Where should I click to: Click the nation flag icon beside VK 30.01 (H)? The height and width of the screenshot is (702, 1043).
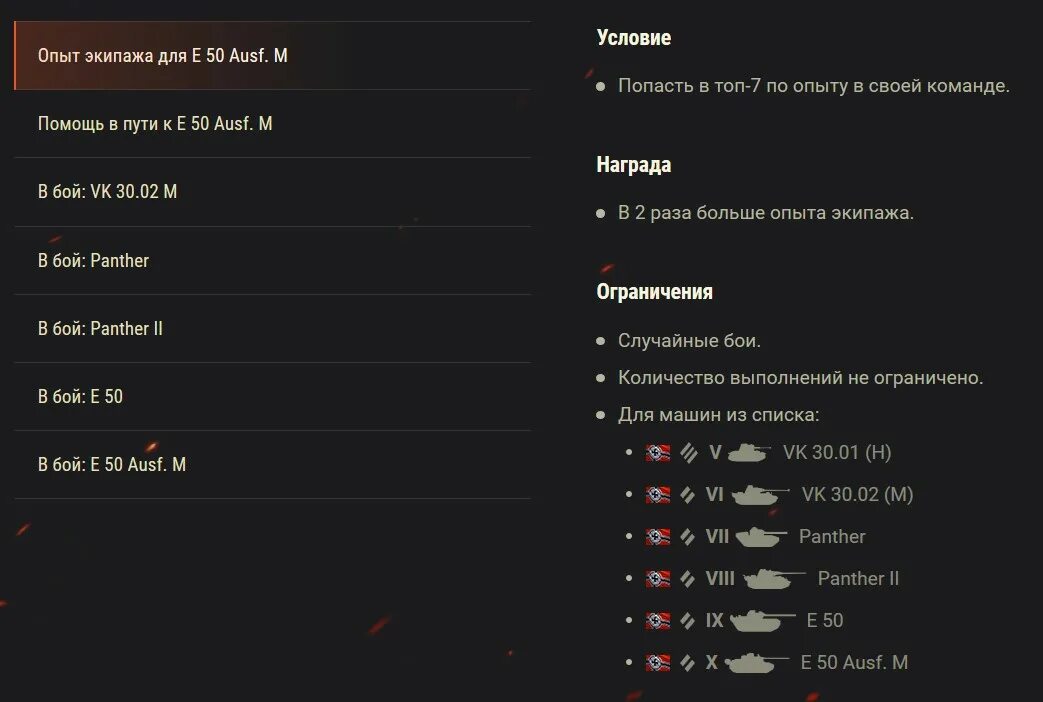(x=657, y=453)
